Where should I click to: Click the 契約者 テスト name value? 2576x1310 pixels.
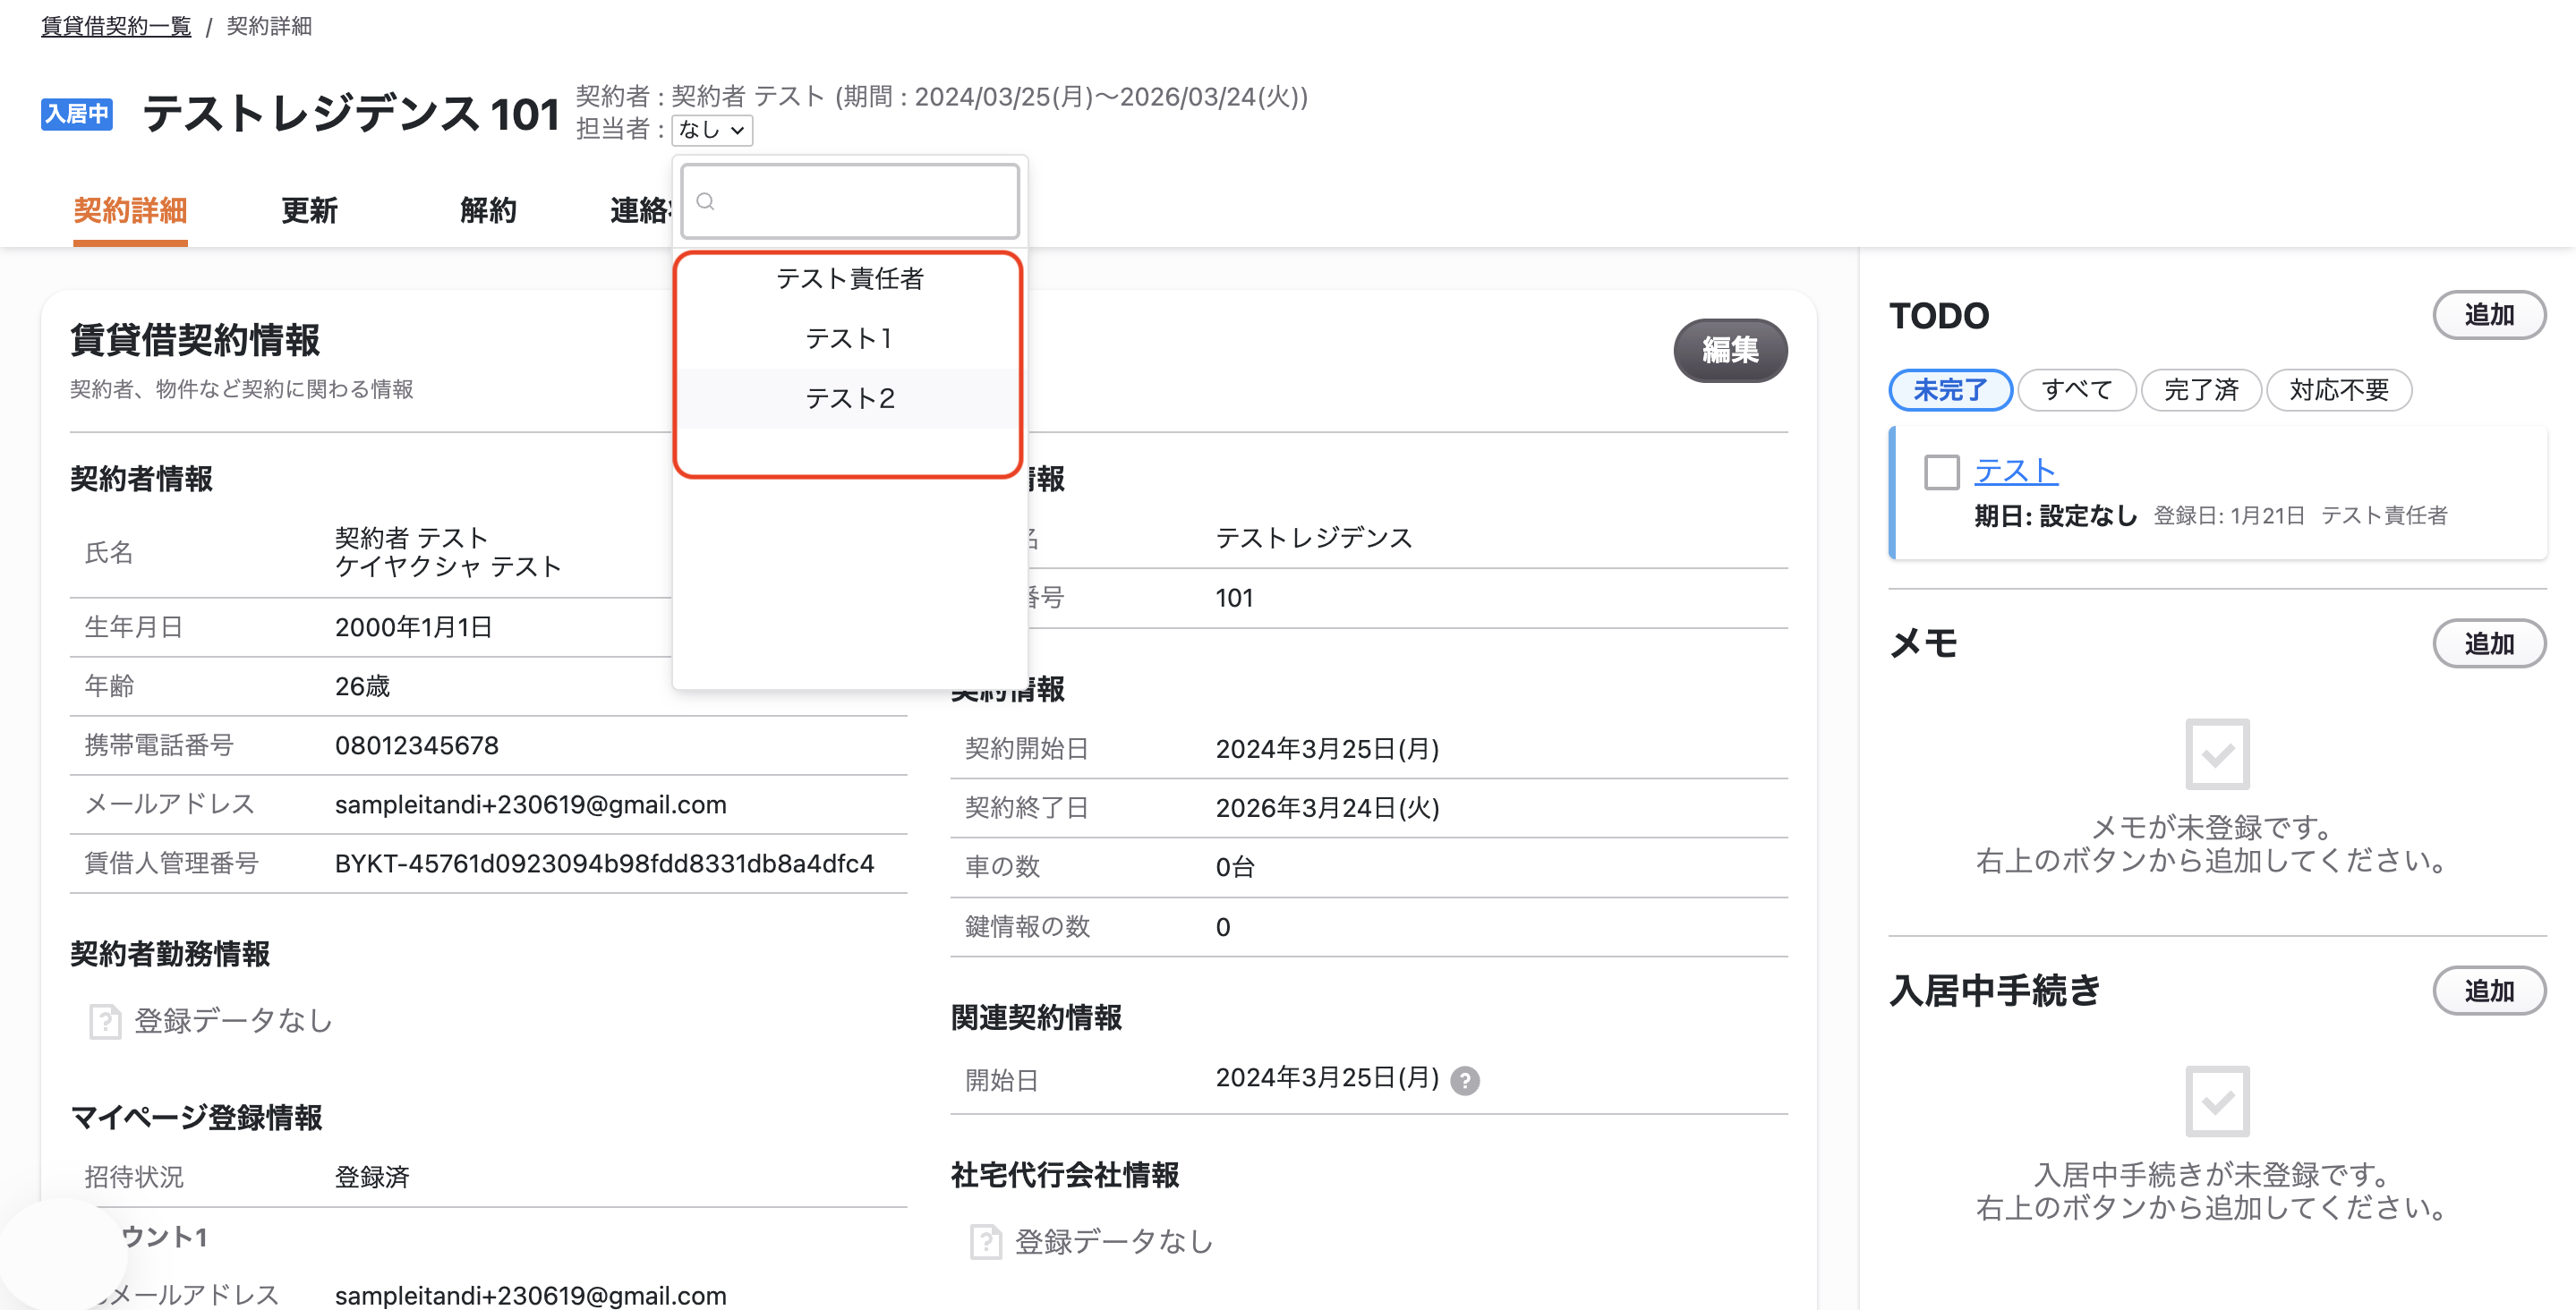click(x=411, y=538)
